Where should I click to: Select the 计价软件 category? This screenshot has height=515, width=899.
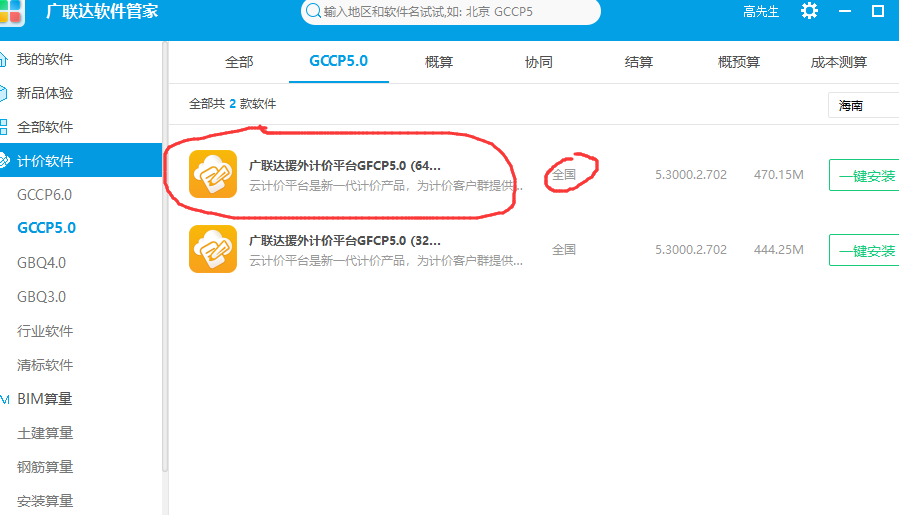pyautogui.click(x=81, y=161)
